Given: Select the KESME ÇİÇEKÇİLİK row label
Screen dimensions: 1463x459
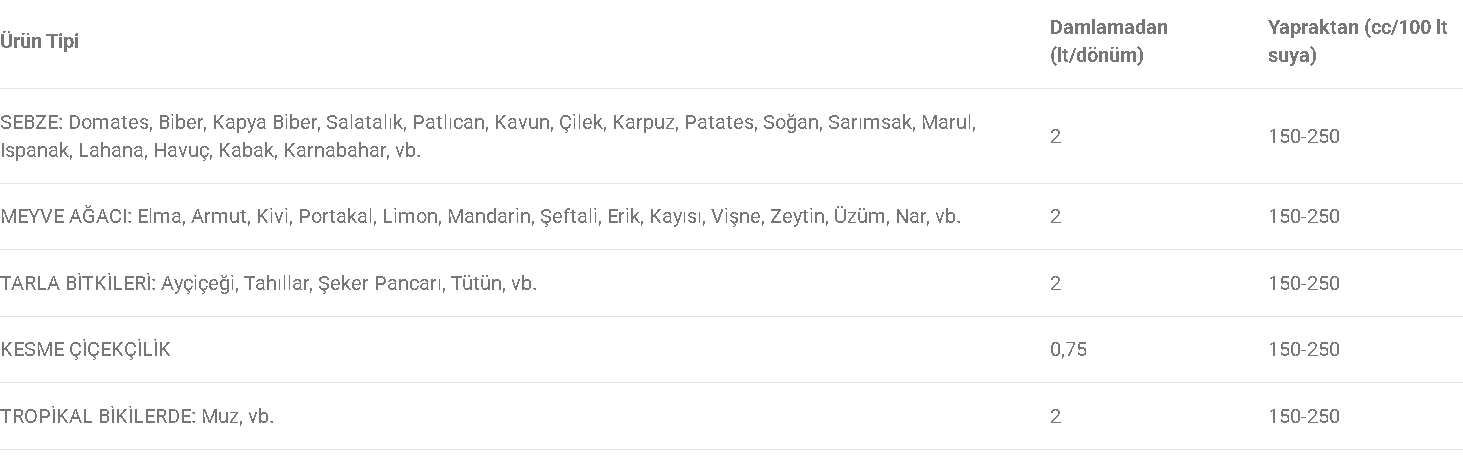Looking at the screenshot, I should coord(85,350).
